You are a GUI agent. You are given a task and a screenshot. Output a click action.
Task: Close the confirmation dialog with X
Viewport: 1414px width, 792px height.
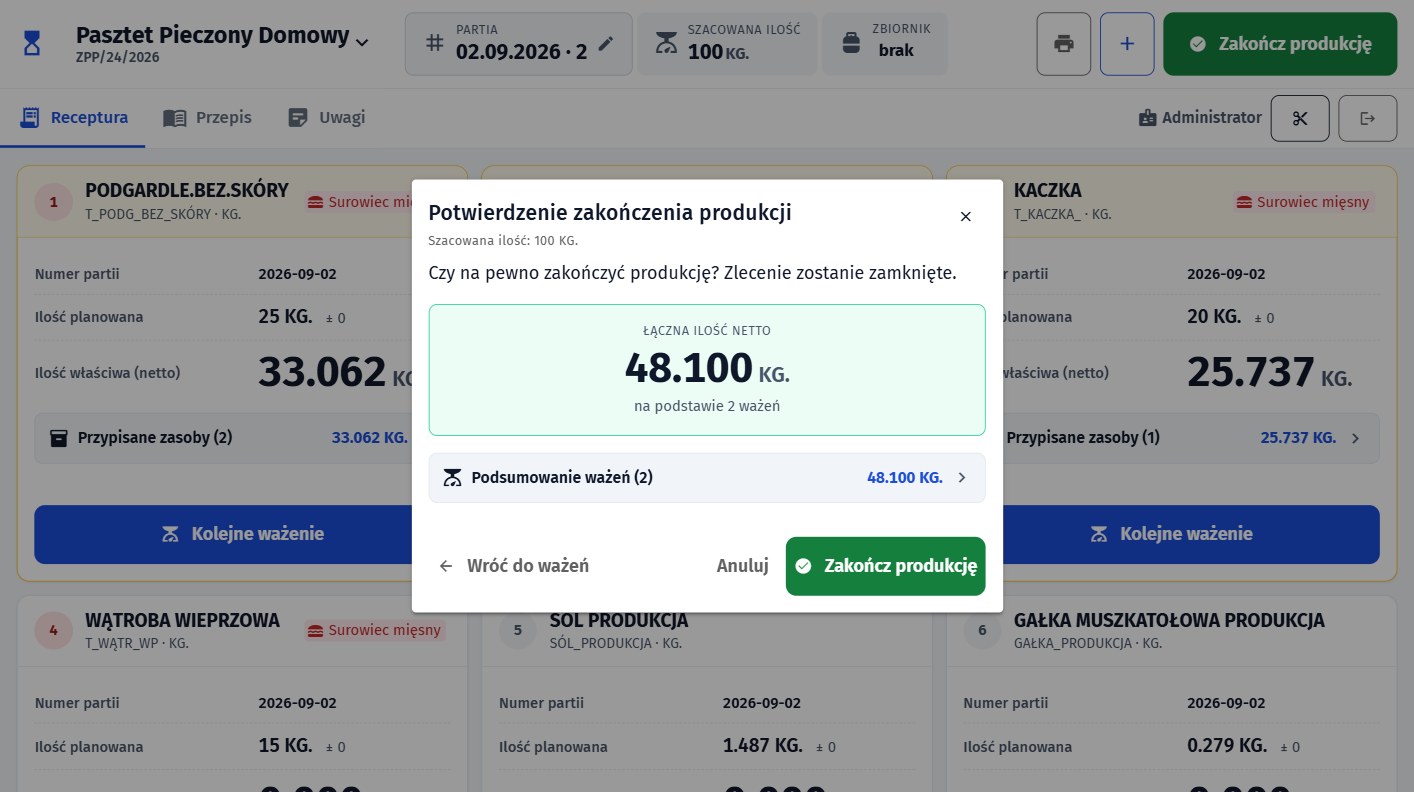tap(965, 216)
